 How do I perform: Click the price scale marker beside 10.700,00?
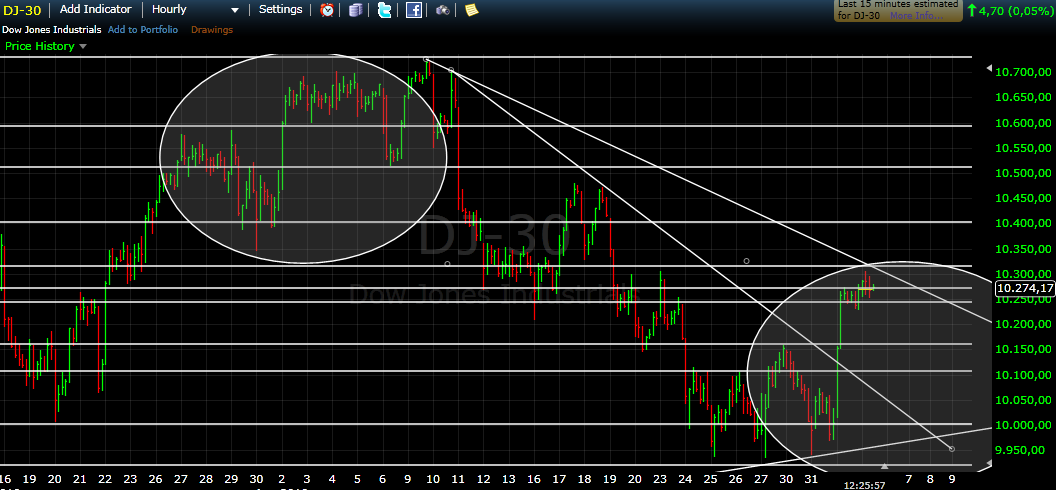[989, 68]
